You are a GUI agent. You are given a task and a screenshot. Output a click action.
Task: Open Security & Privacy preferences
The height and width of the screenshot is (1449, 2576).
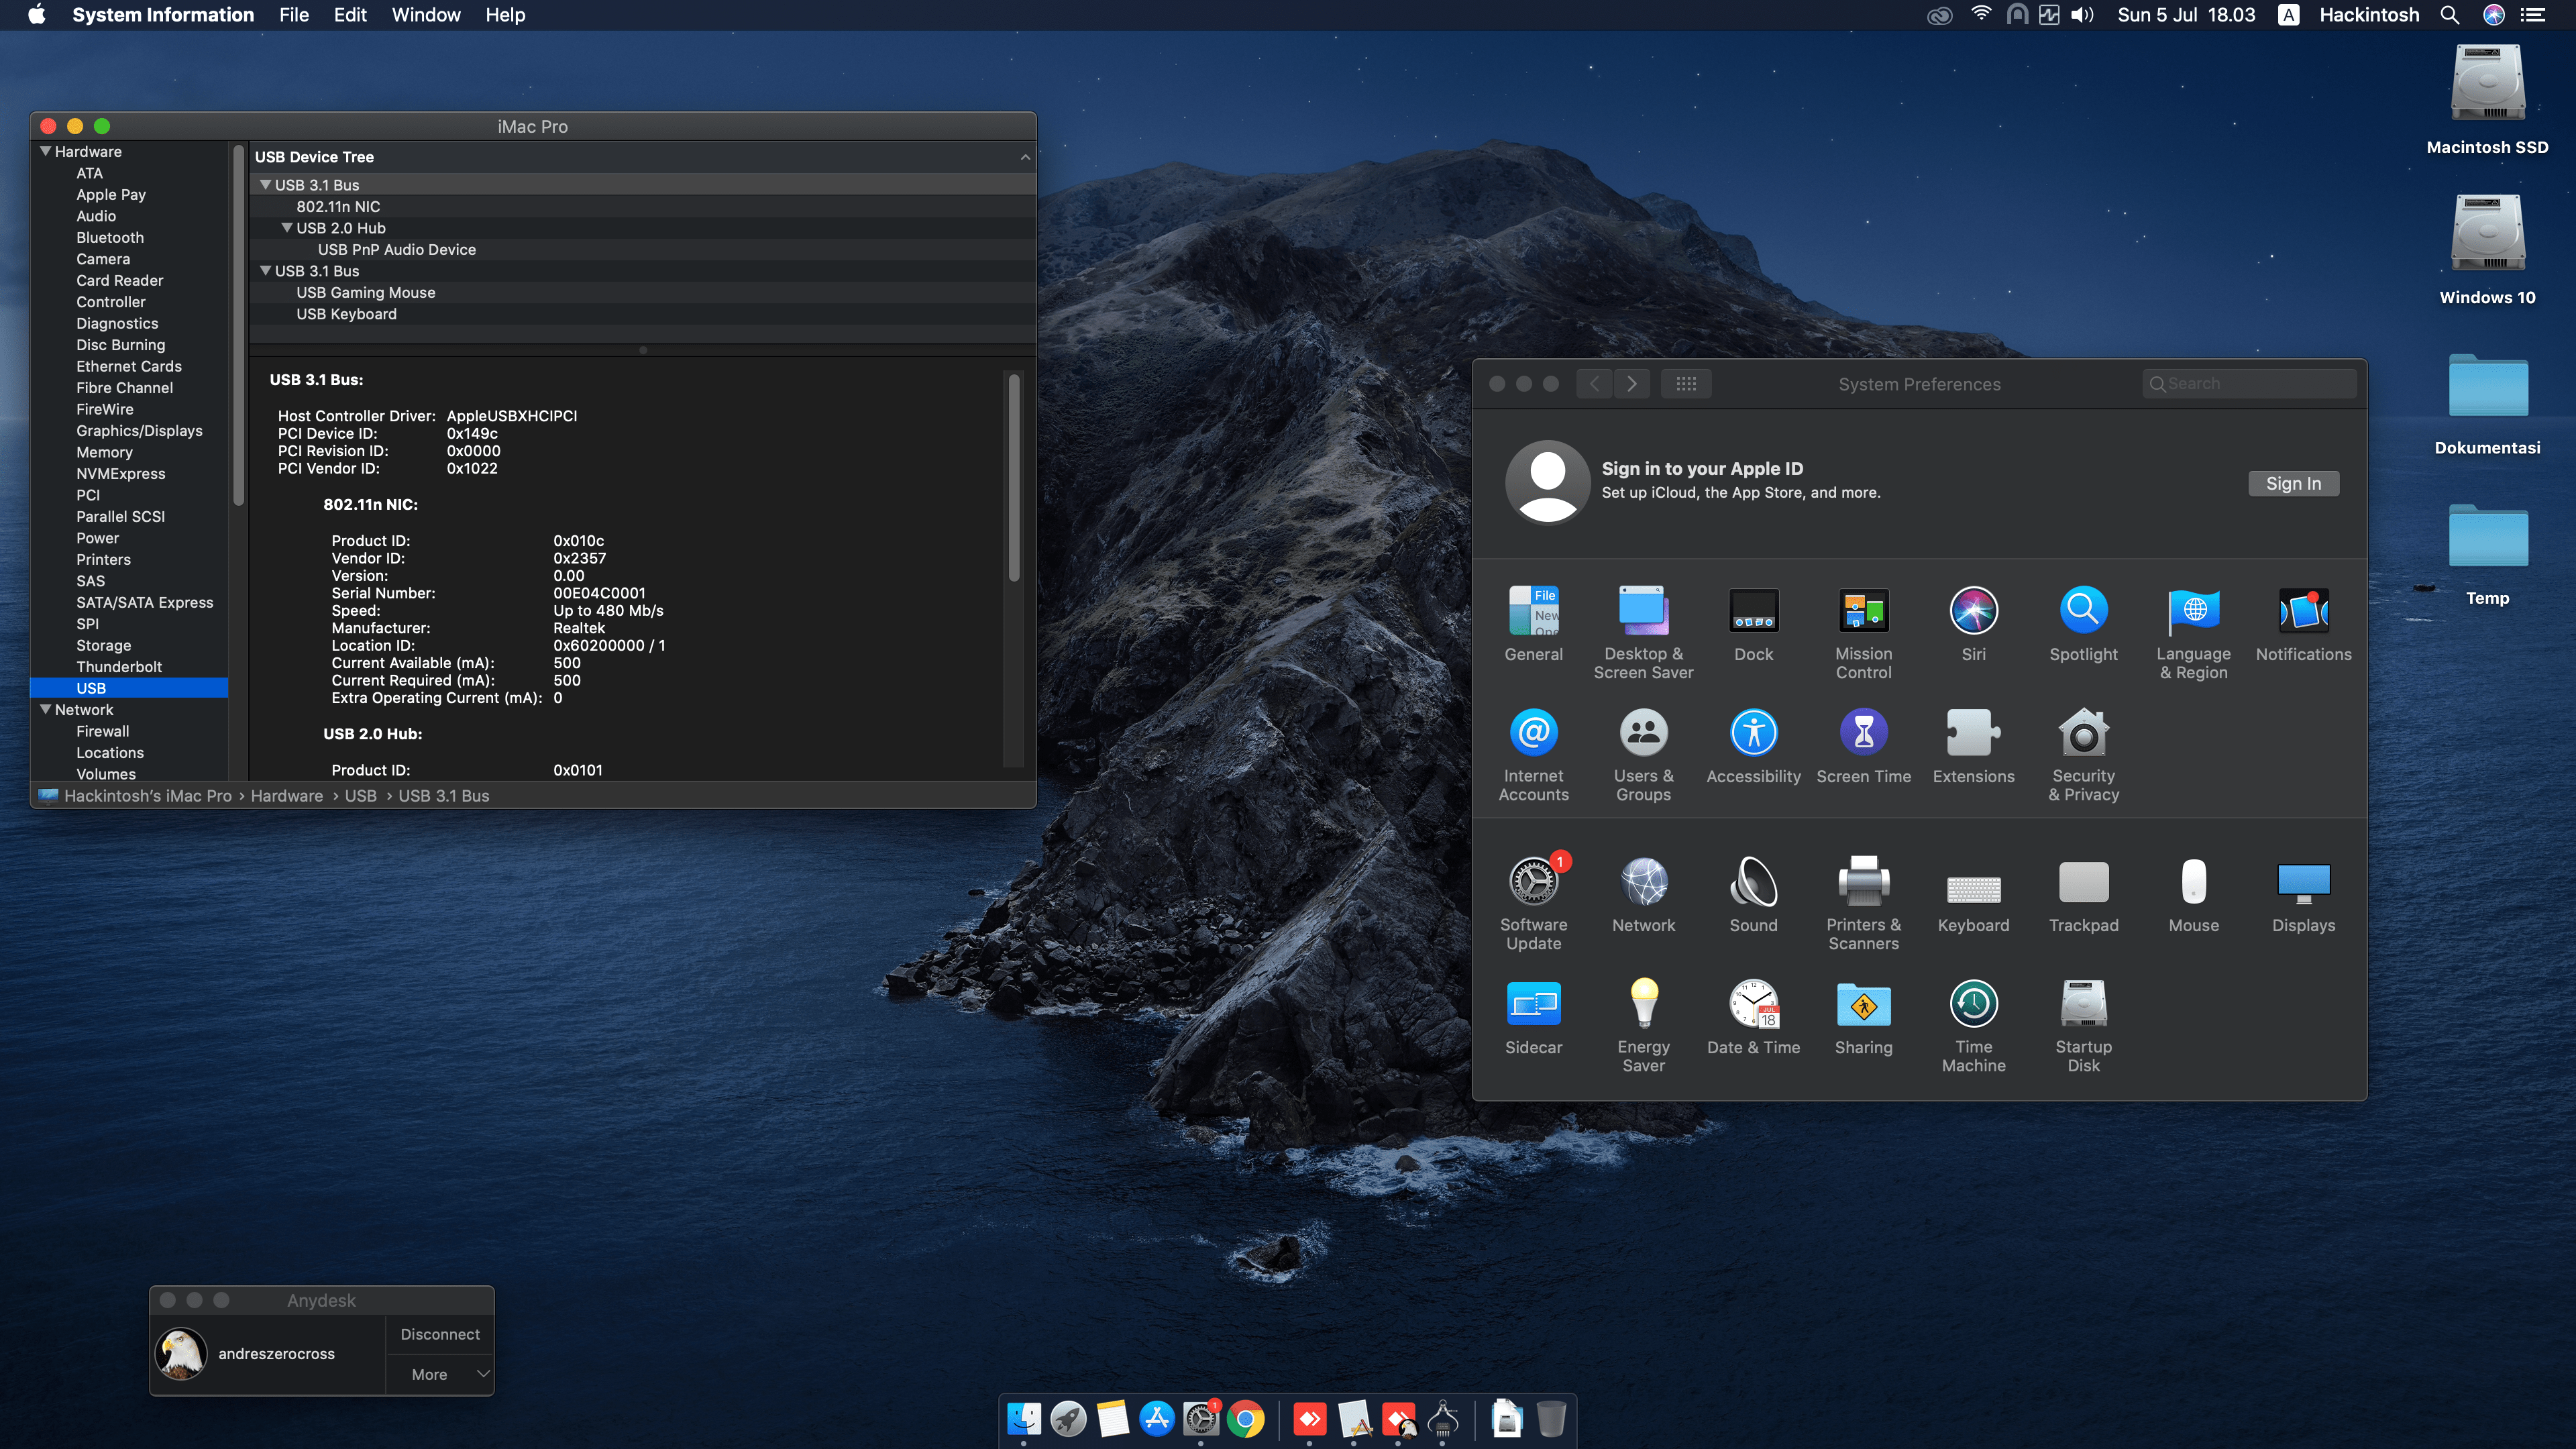coord(2083,734)
